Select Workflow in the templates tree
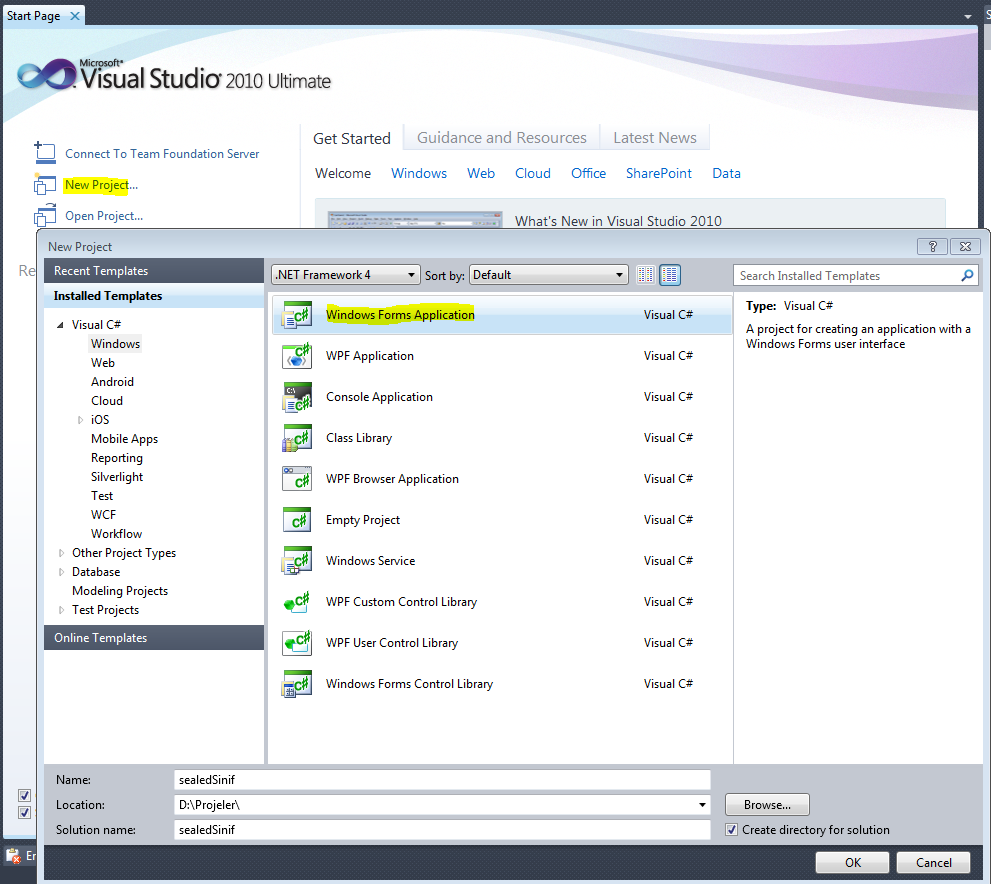Image resolution: width=991 pixels, height=884 pixels. point(116,534)
